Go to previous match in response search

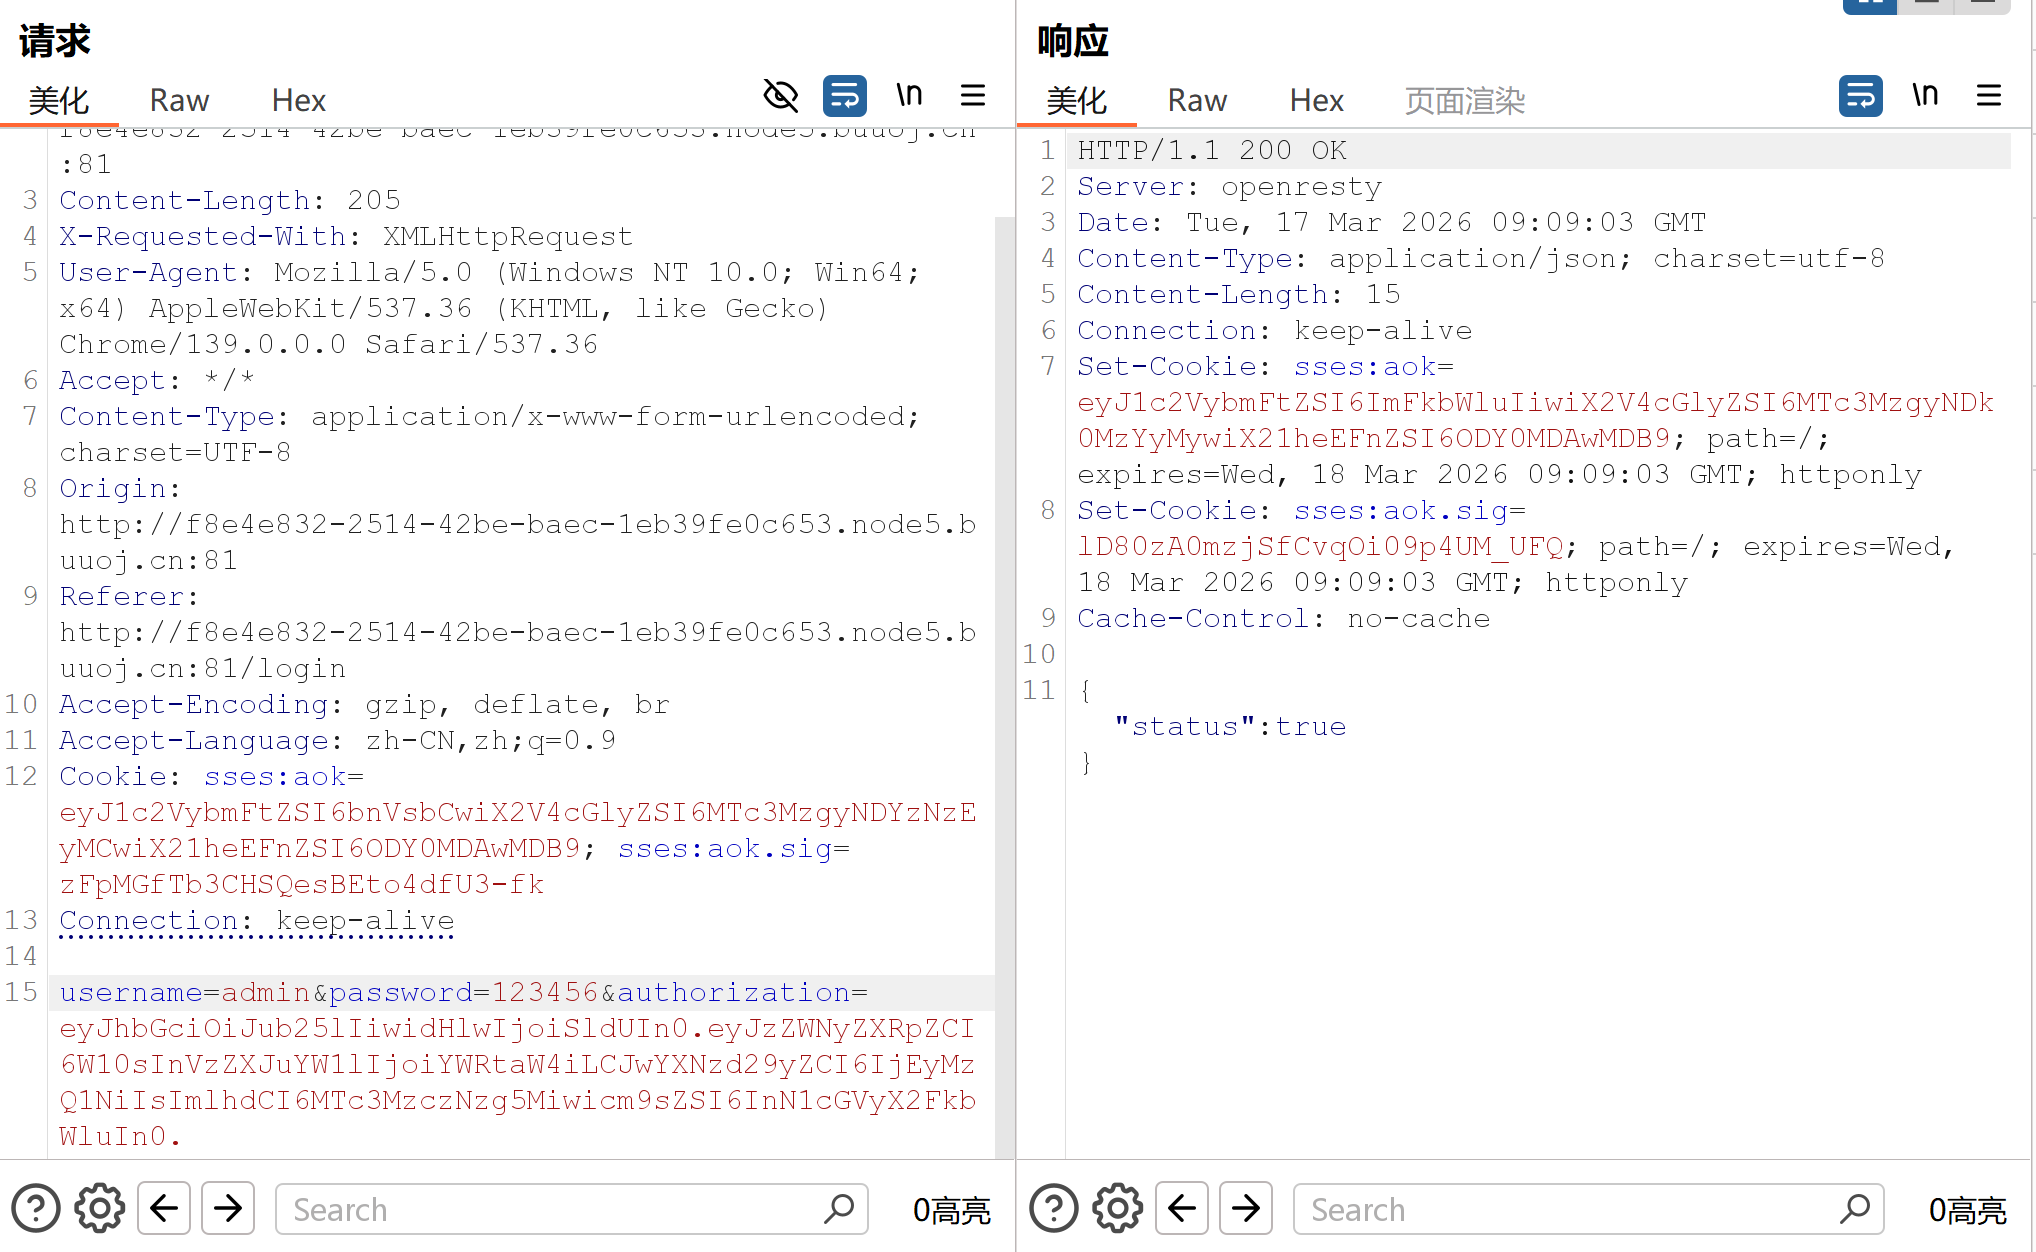(x=1182, y=1208)
